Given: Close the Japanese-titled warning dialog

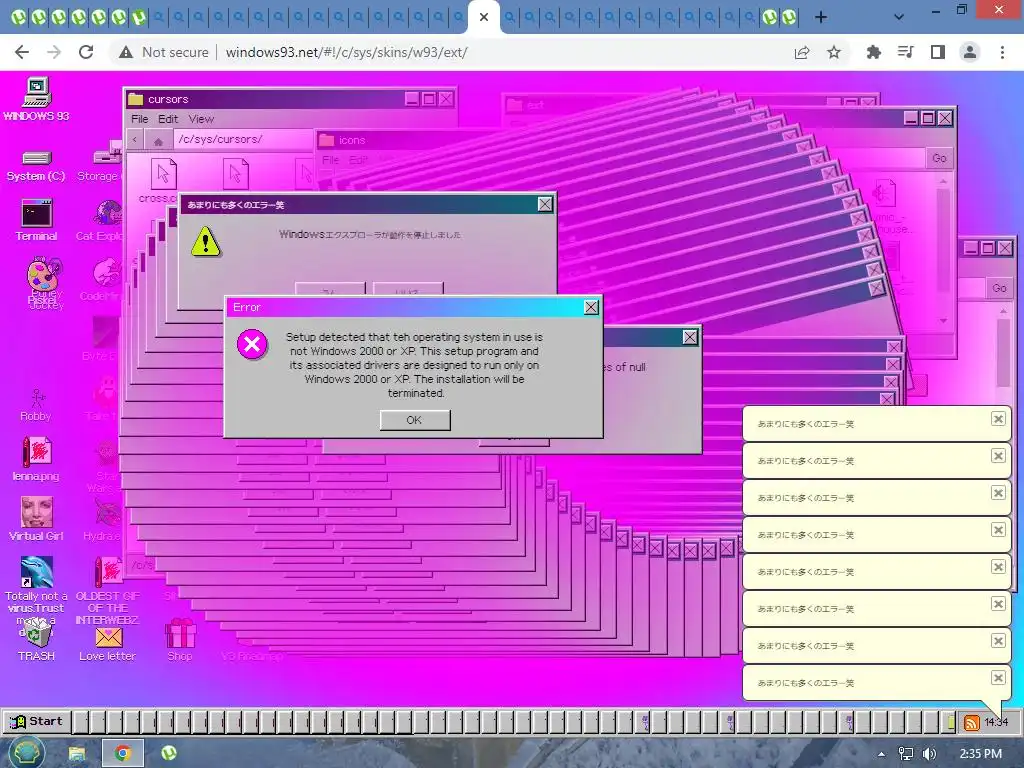Looking at the screenshot, I should coord(545,204).
